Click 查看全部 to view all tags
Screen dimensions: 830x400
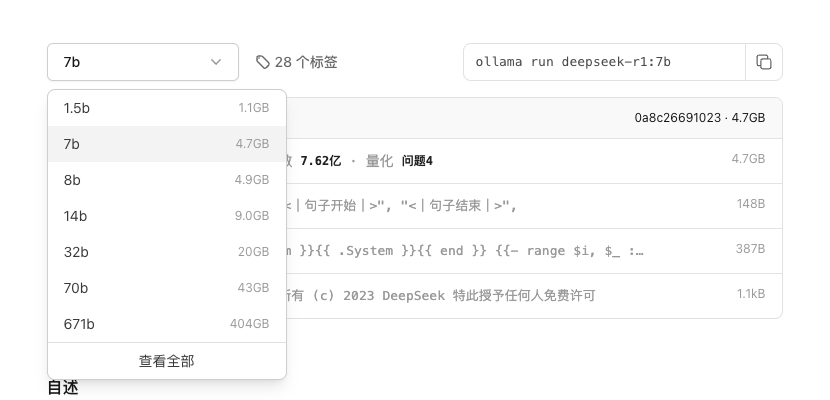166,361
